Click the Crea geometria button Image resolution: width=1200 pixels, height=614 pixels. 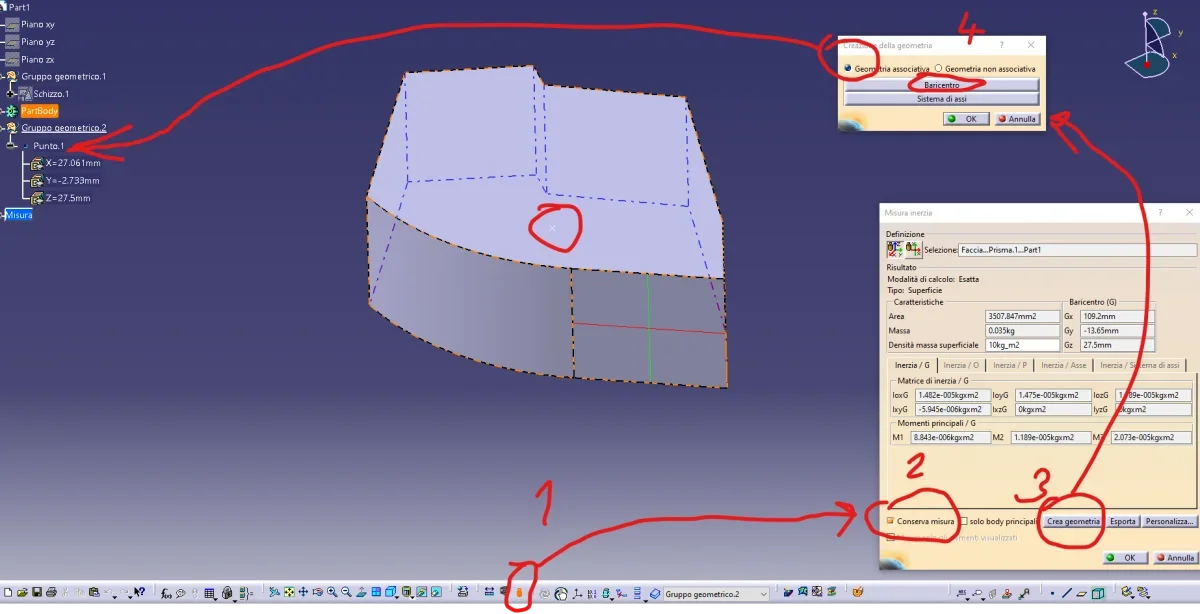[1073, 521]
